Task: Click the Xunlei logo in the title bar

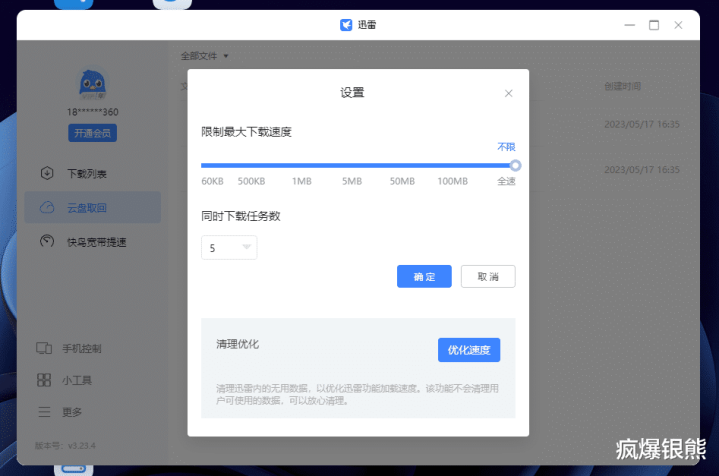Action: point(346,25)
